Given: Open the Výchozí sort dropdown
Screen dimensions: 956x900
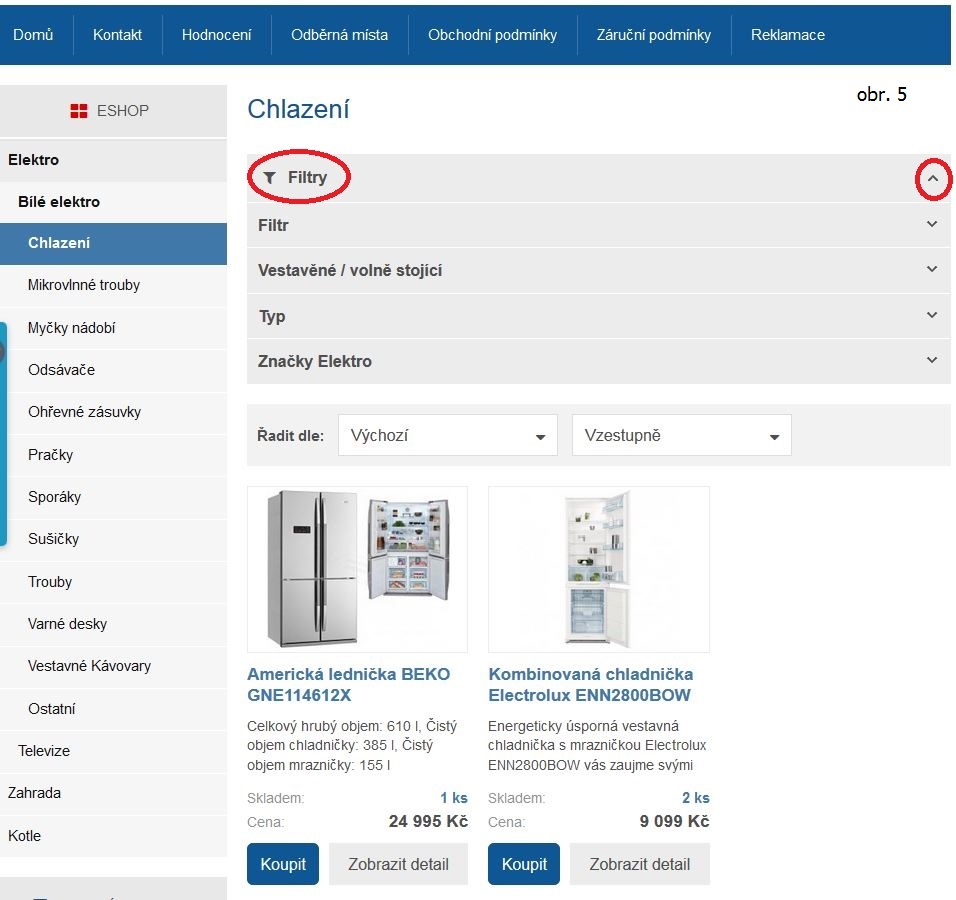Looking at the screenshot, I should tap(448, 435).
